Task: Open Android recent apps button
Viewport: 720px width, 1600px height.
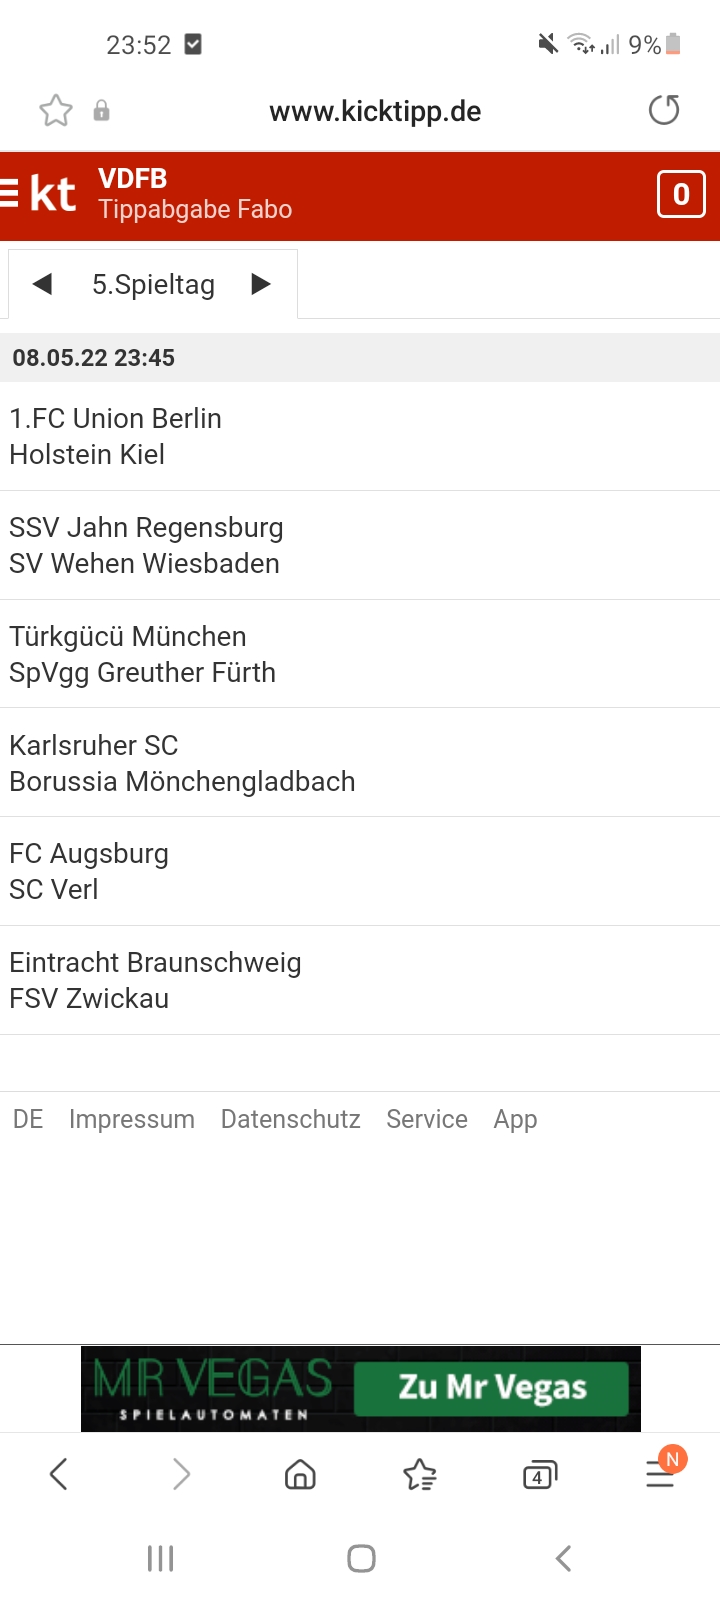Action: (160, 1558)
